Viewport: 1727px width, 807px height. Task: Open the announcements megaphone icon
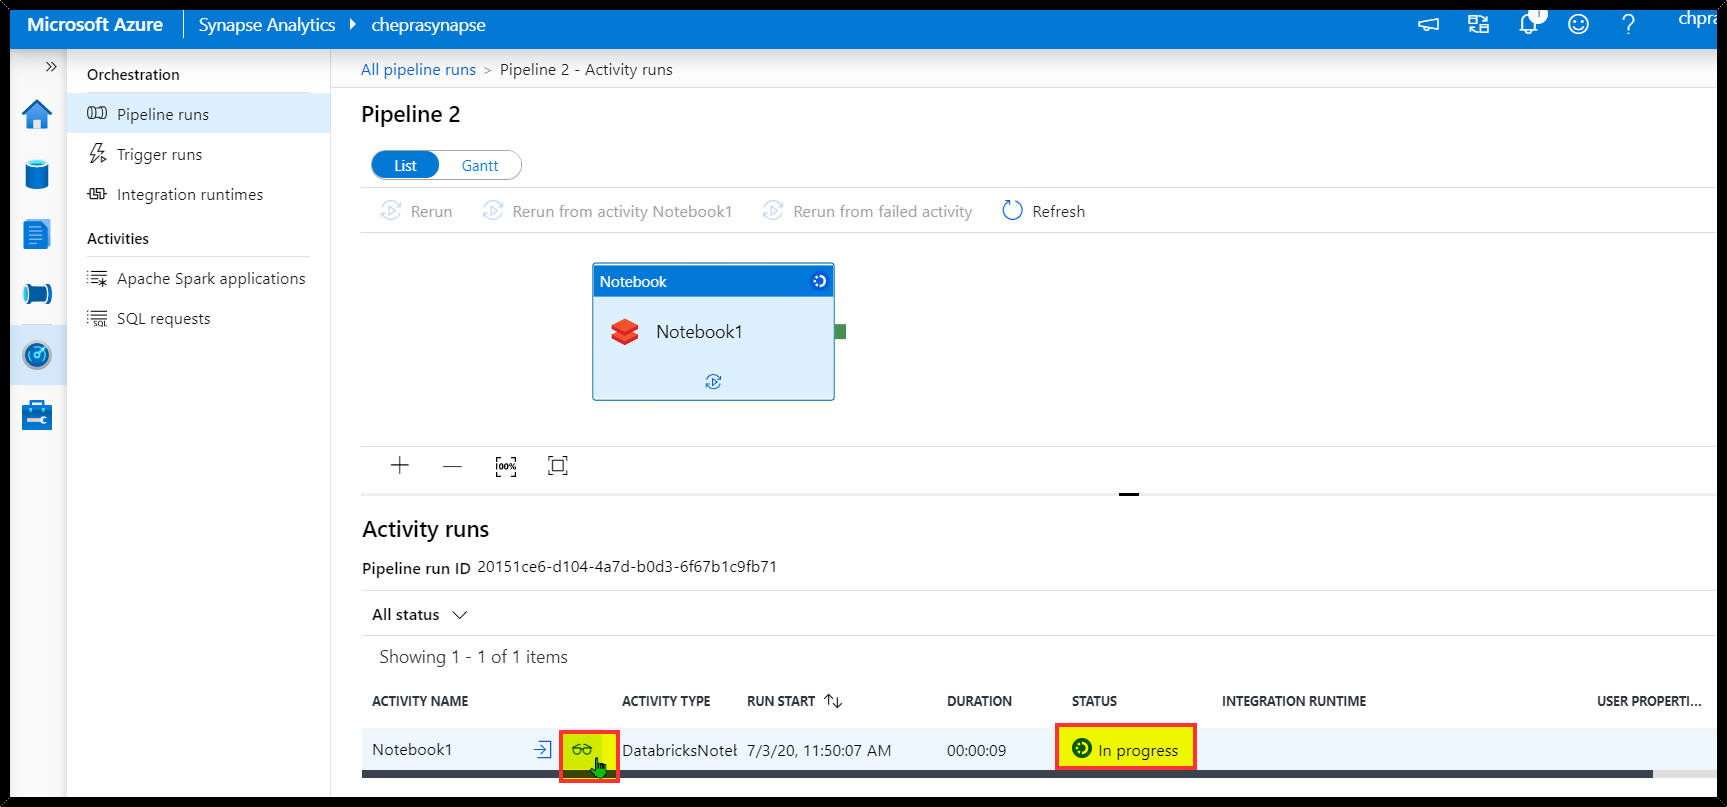[x=1429, y=24]
